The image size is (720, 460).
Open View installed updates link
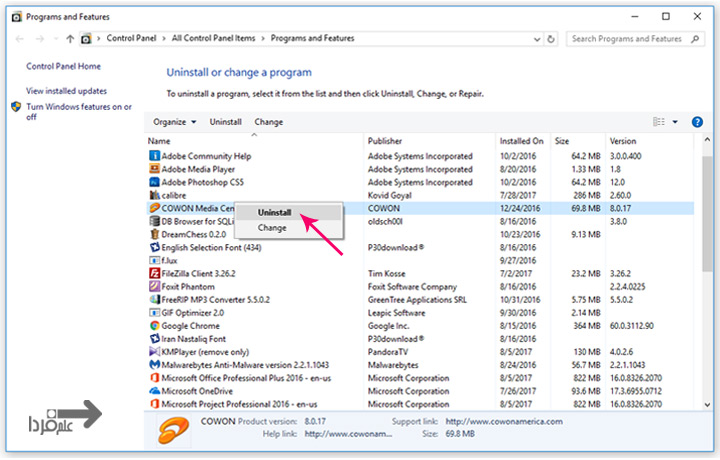coord(66,91)
